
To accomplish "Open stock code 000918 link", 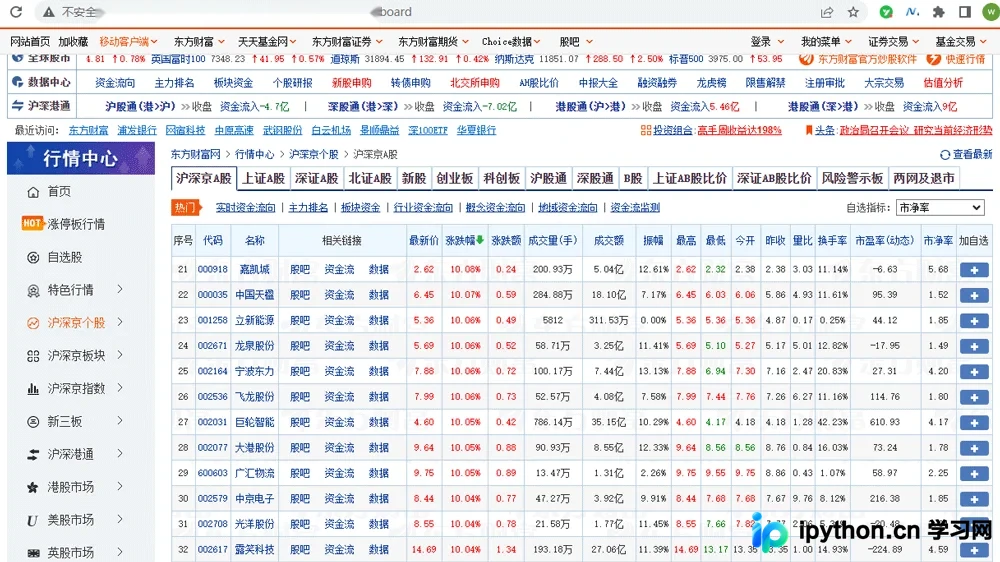I will point(212,269).
